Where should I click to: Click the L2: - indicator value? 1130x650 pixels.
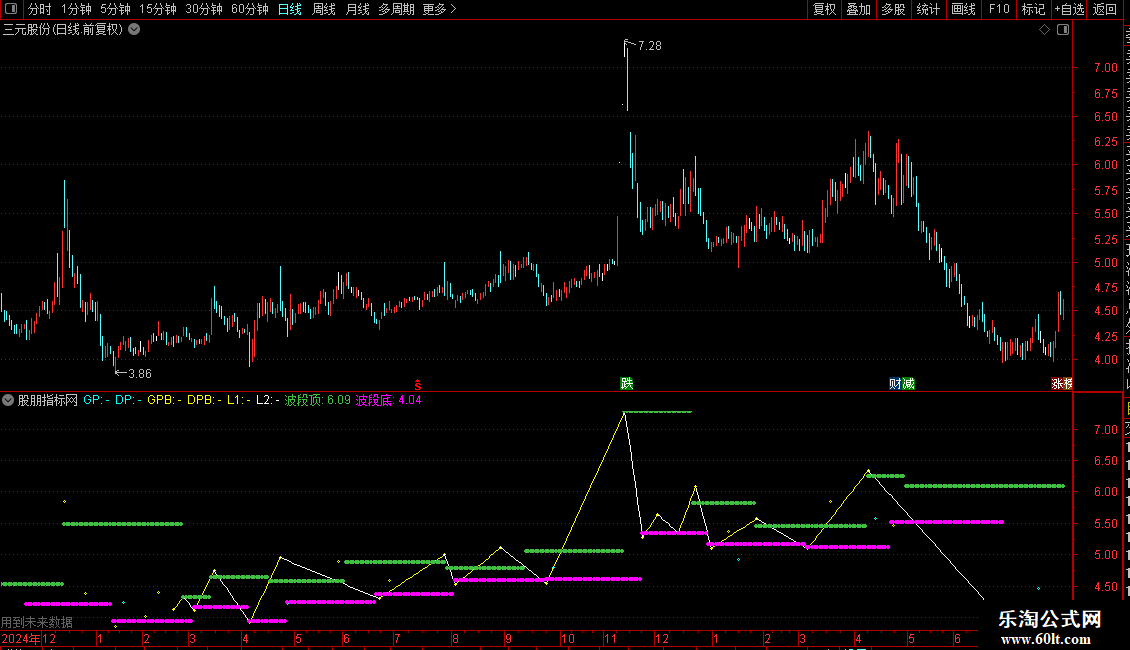click(x=268, y=400)
